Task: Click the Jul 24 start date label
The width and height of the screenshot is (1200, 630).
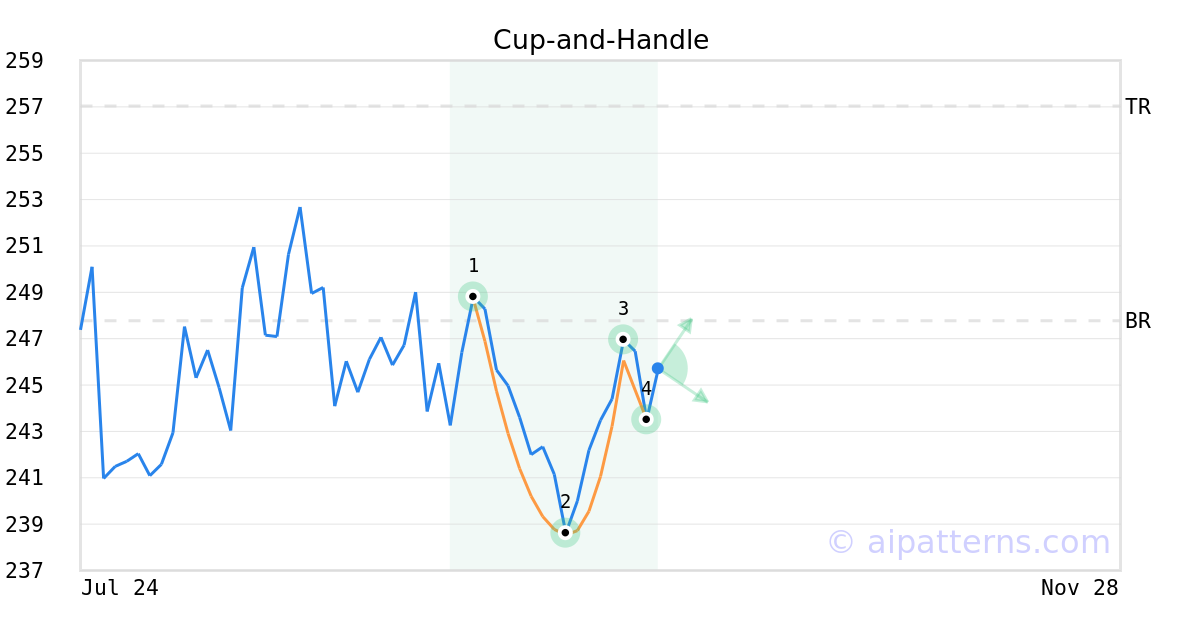Action: (120, 588)
